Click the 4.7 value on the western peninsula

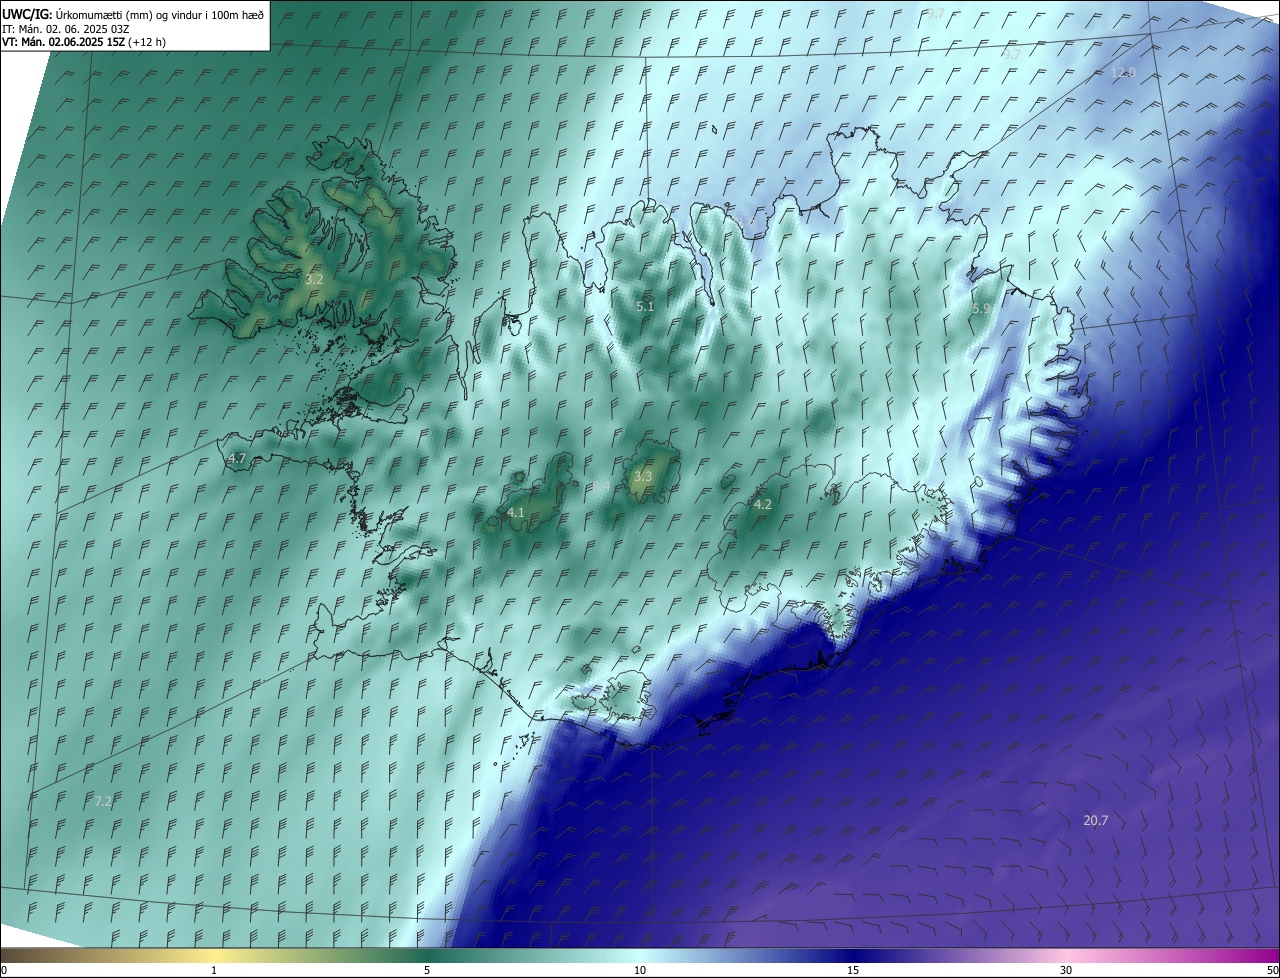pos(237,458)
